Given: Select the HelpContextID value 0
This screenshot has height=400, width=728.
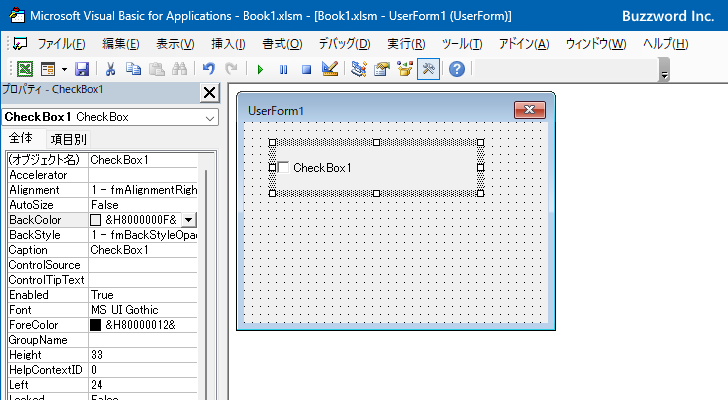Looking at the screenshot, I should pyautogui.click(x=143, y=370).
